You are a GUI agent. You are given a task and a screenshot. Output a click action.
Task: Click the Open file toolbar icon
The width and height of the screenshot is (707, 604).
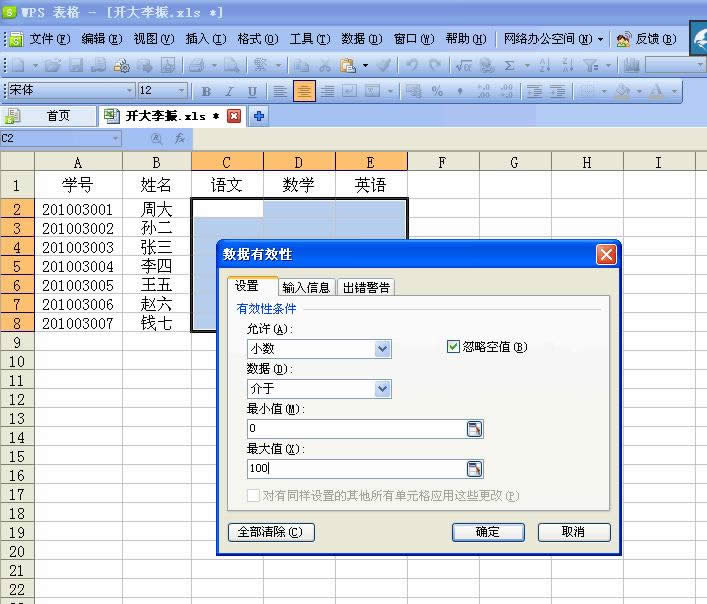53,66
